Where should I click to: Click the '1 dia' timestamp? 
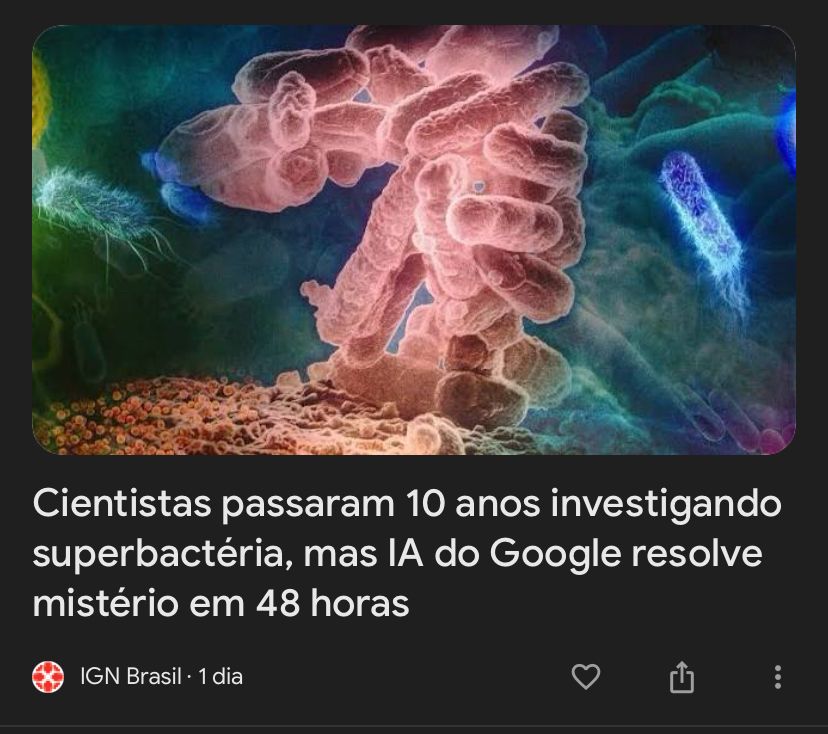[220, 676]
